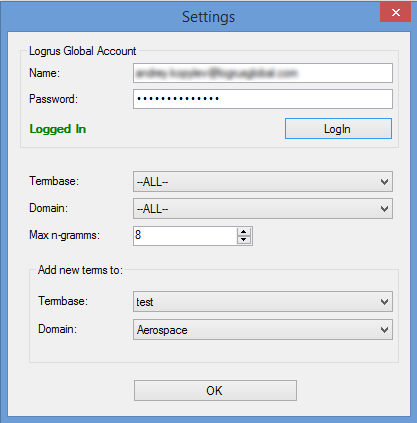Click the 'Logrus Global Account' group label
The image size is (417, 423).
tap(83, 51)
